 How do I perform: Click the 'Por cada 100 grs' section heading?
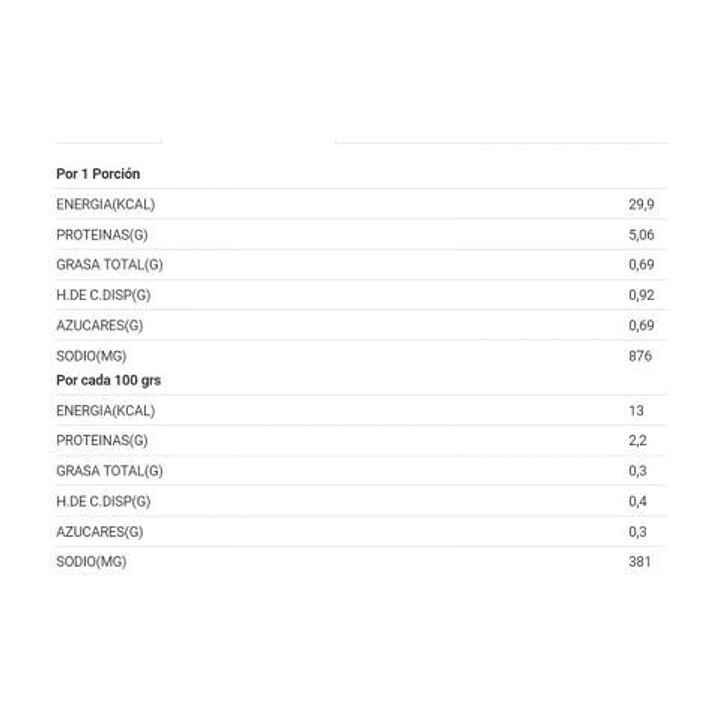tap(108, 380)
